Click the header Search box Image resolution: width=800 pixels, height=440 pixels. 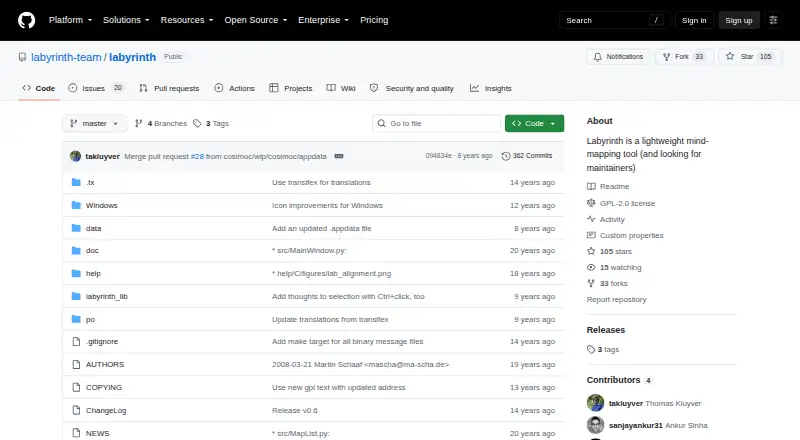(613, 20)
